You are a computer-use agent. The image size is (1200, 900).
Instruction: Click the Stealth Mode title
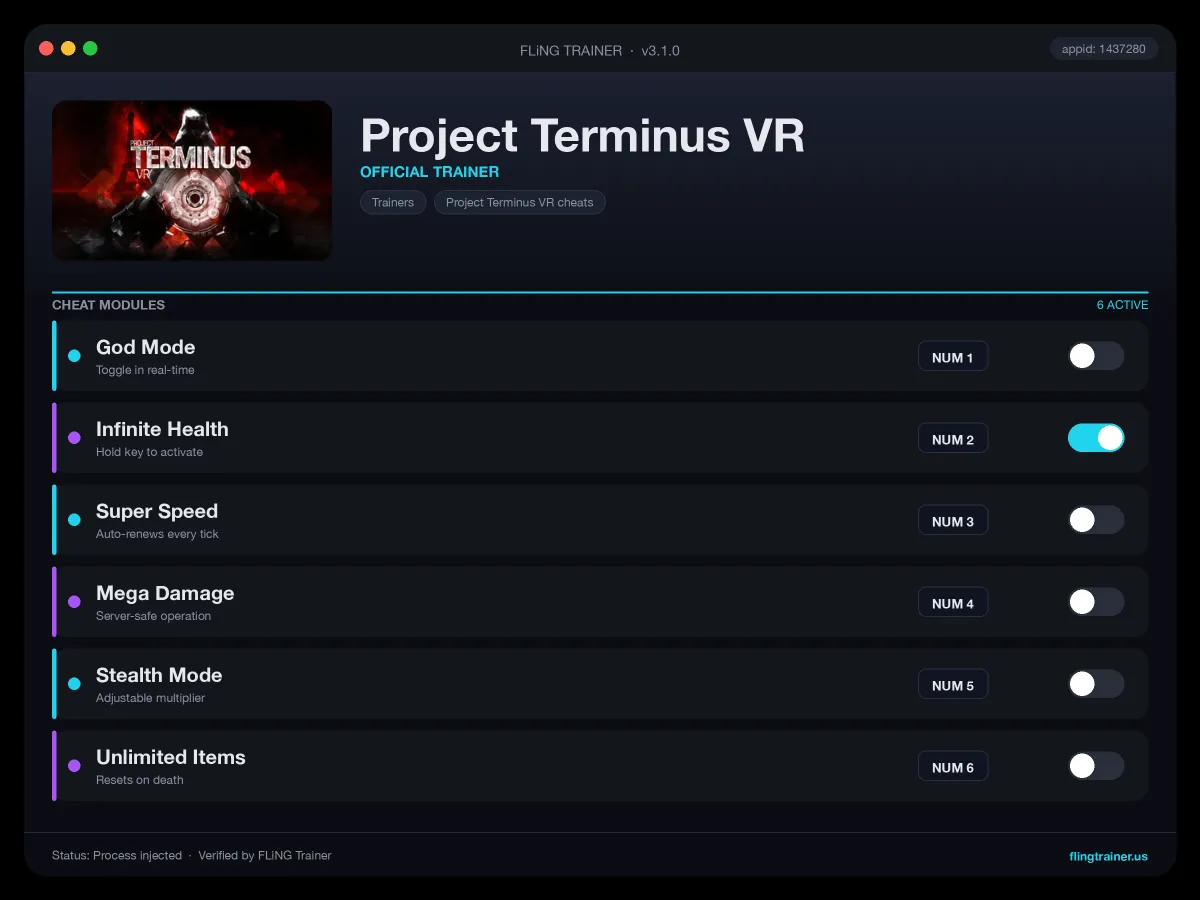159,675
